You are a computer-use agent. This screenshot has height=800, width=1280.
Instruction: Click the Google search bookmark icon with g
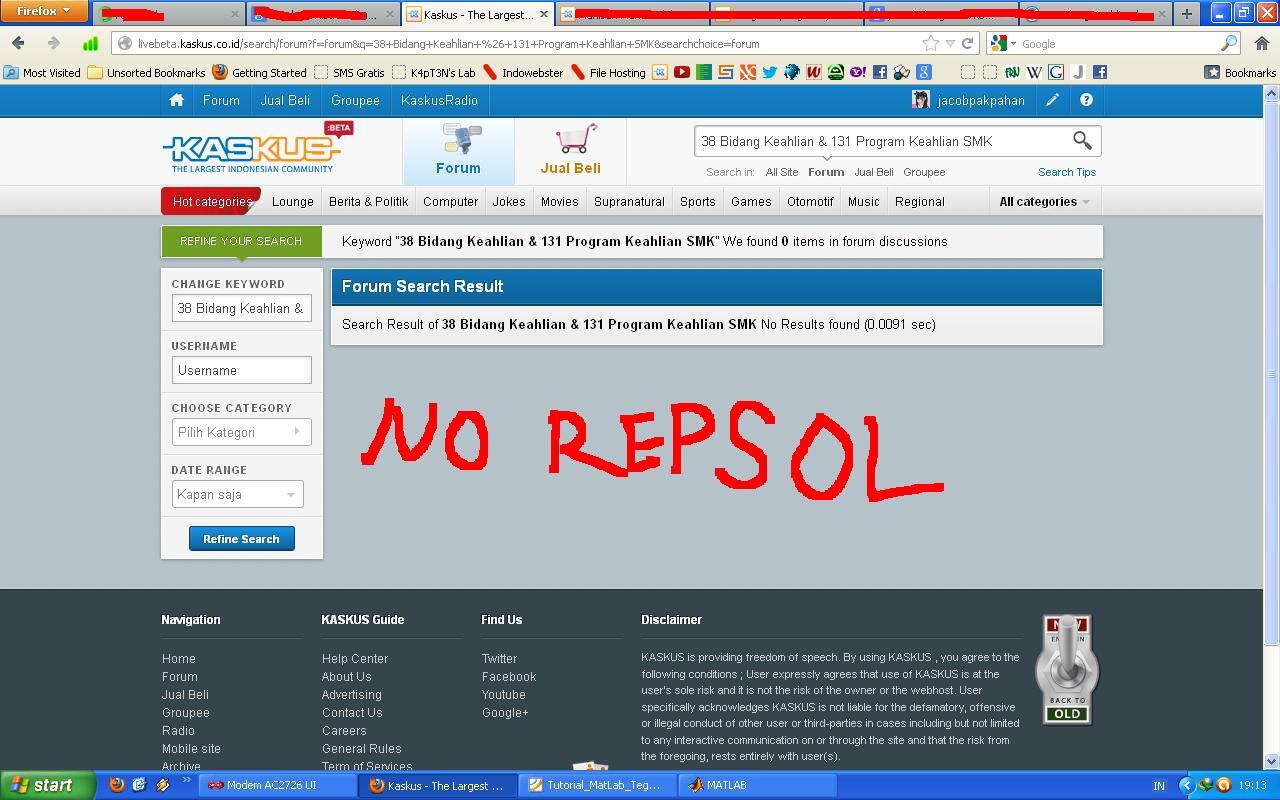[x=923, y=72]
